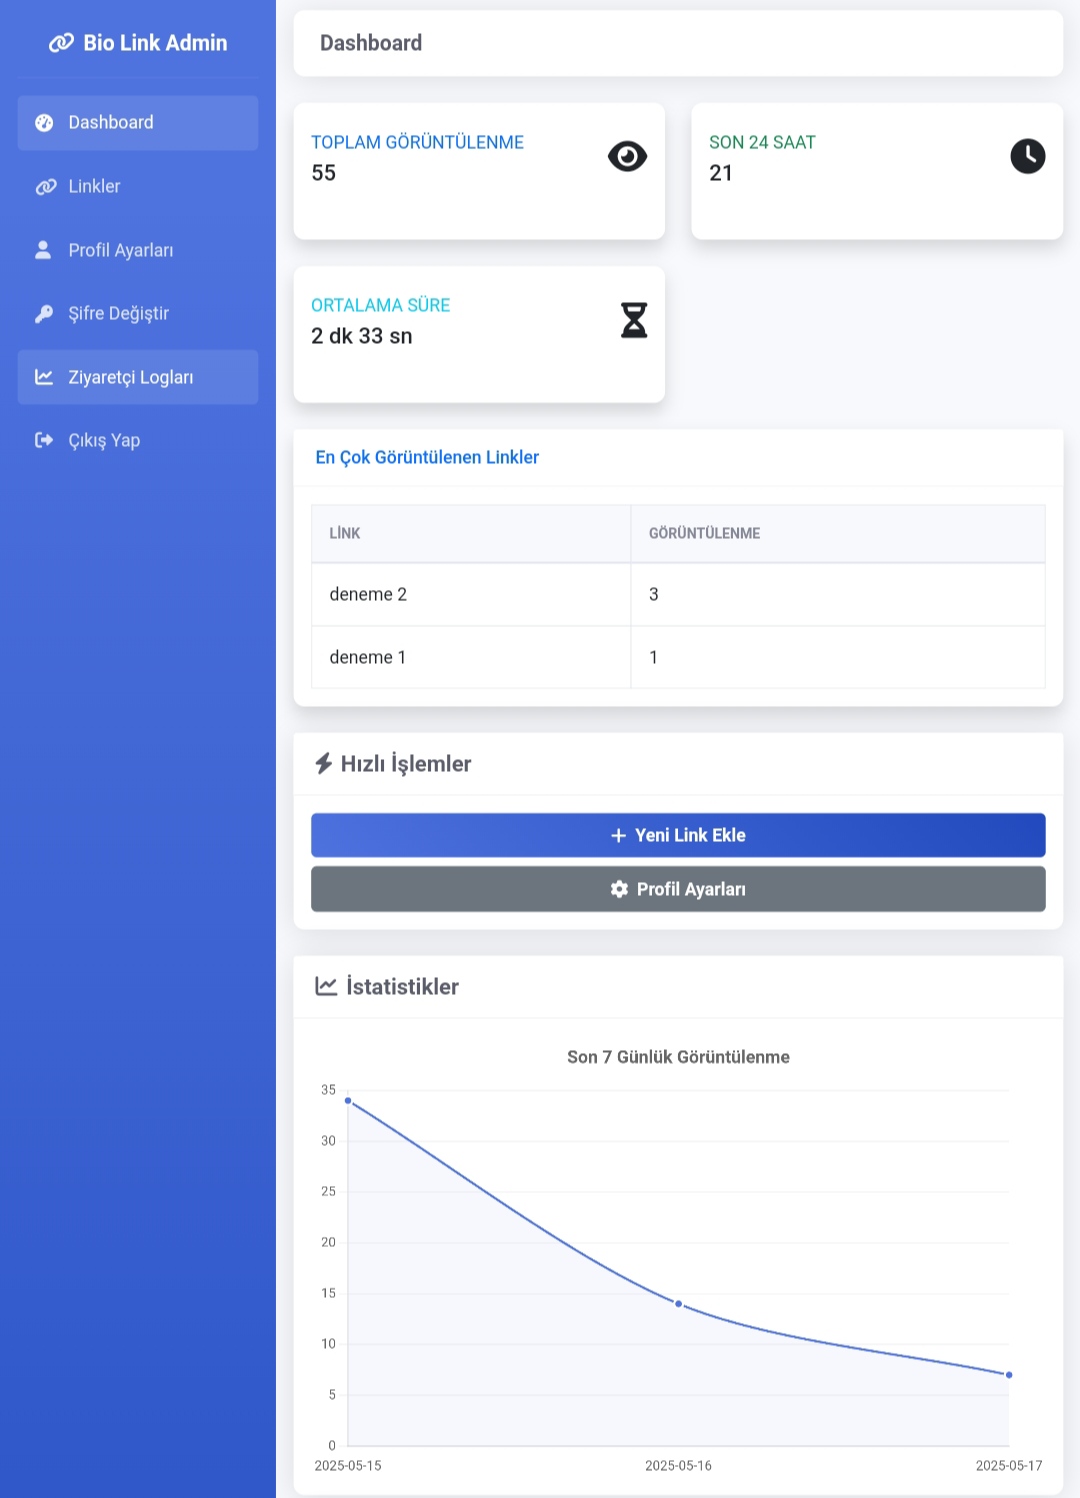This screenshot has width=1080, height=1498.
Task: Click the chart data point for 2025-05-16
Action: tap(678, 1304)
